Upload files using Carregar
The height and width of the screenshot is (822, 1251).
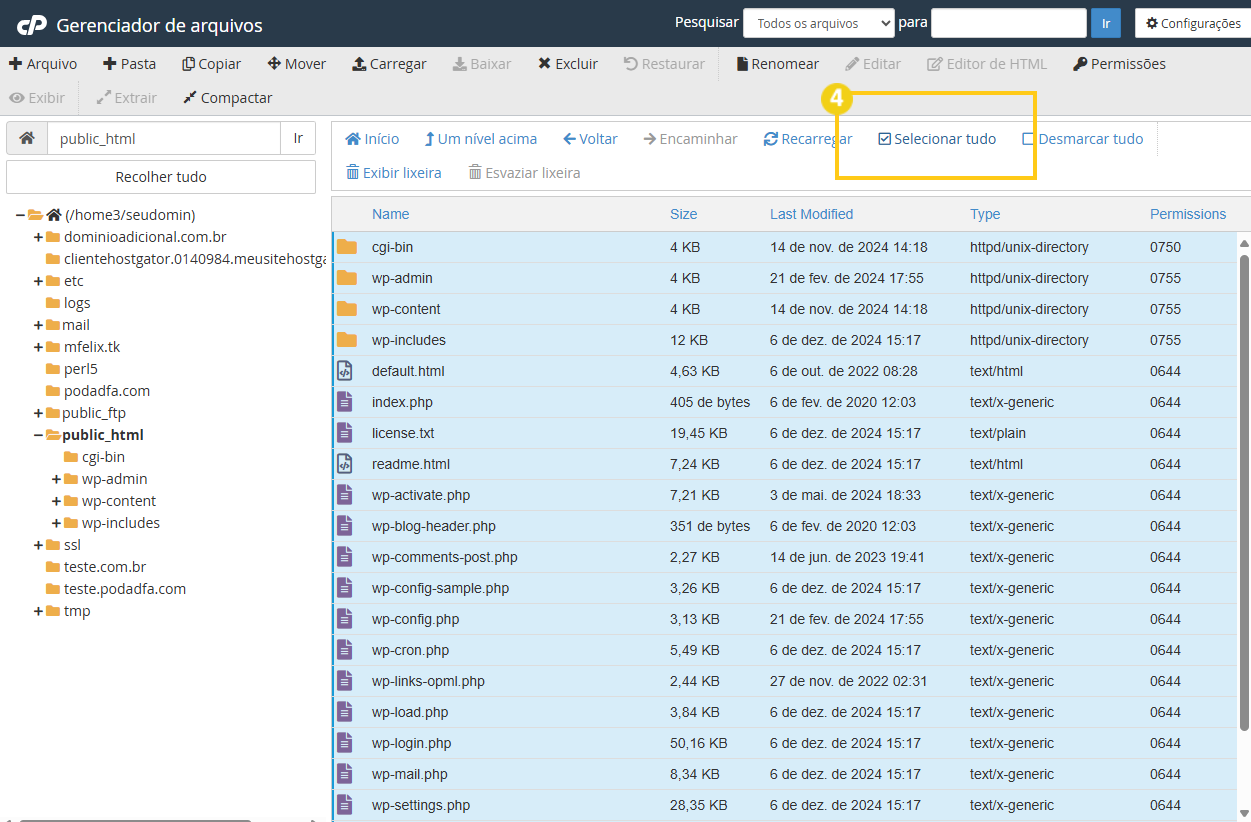389,64
